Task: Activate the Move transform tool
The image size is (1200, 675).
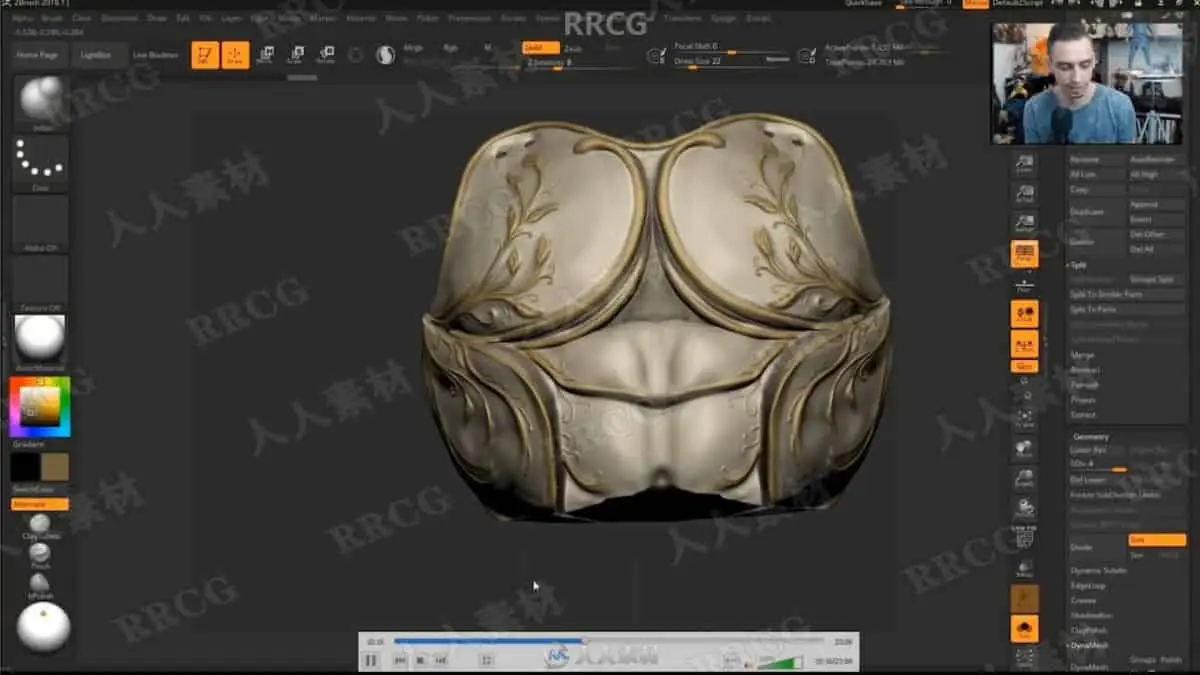Action: click(265, 55)
